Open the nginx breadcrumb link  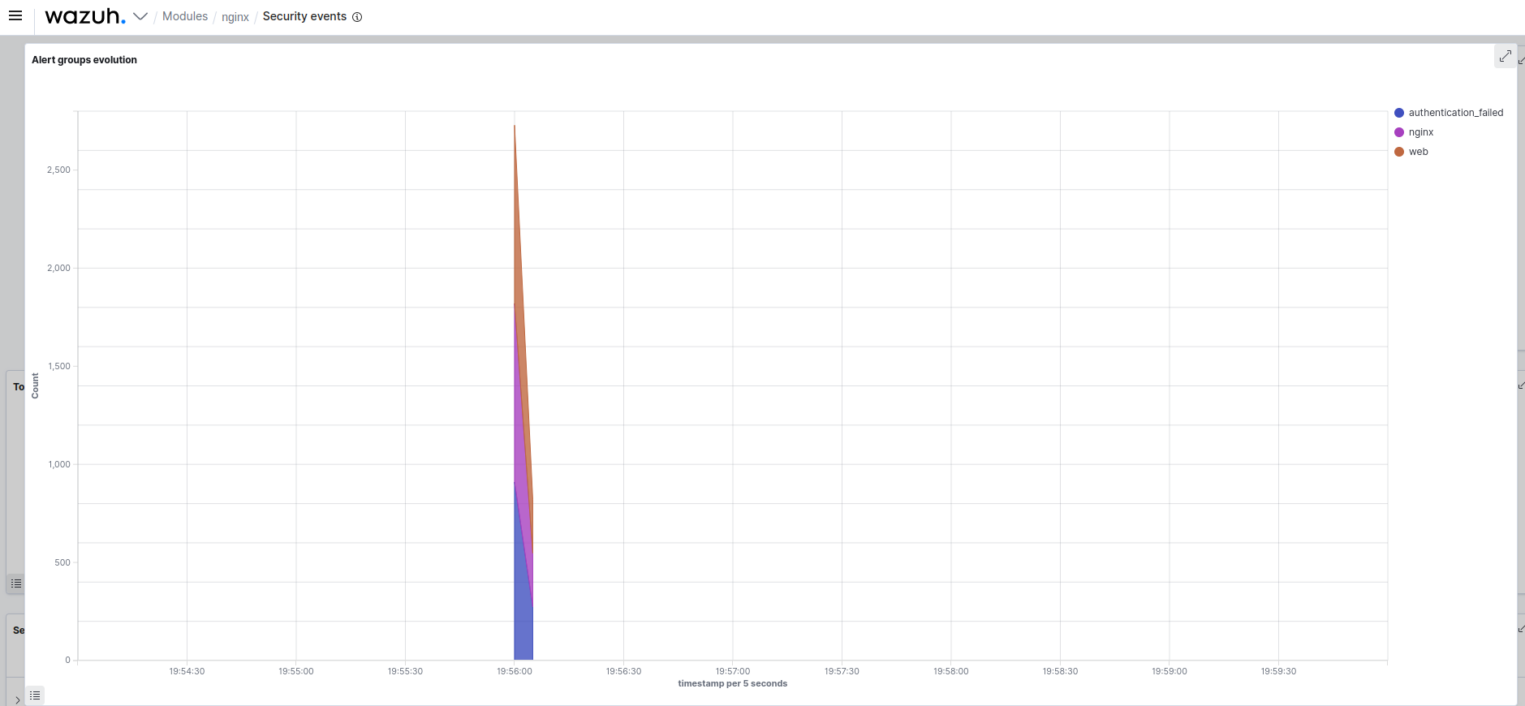click(235, 17)
